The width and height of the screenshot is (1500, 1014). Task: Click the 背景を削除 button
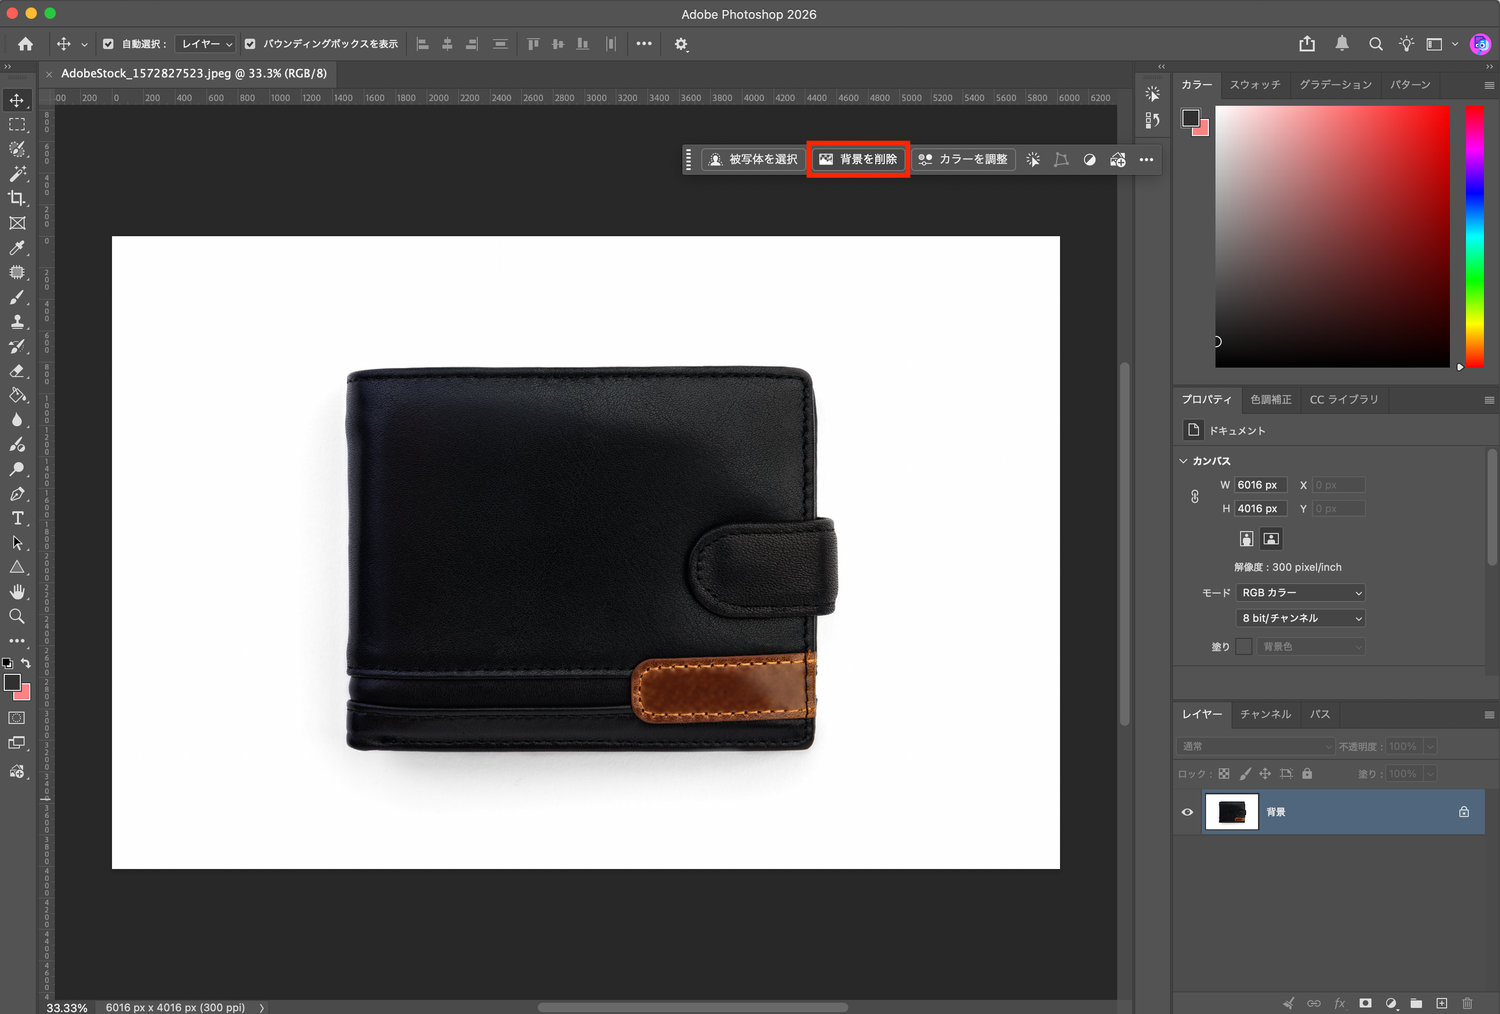(858, 159)
